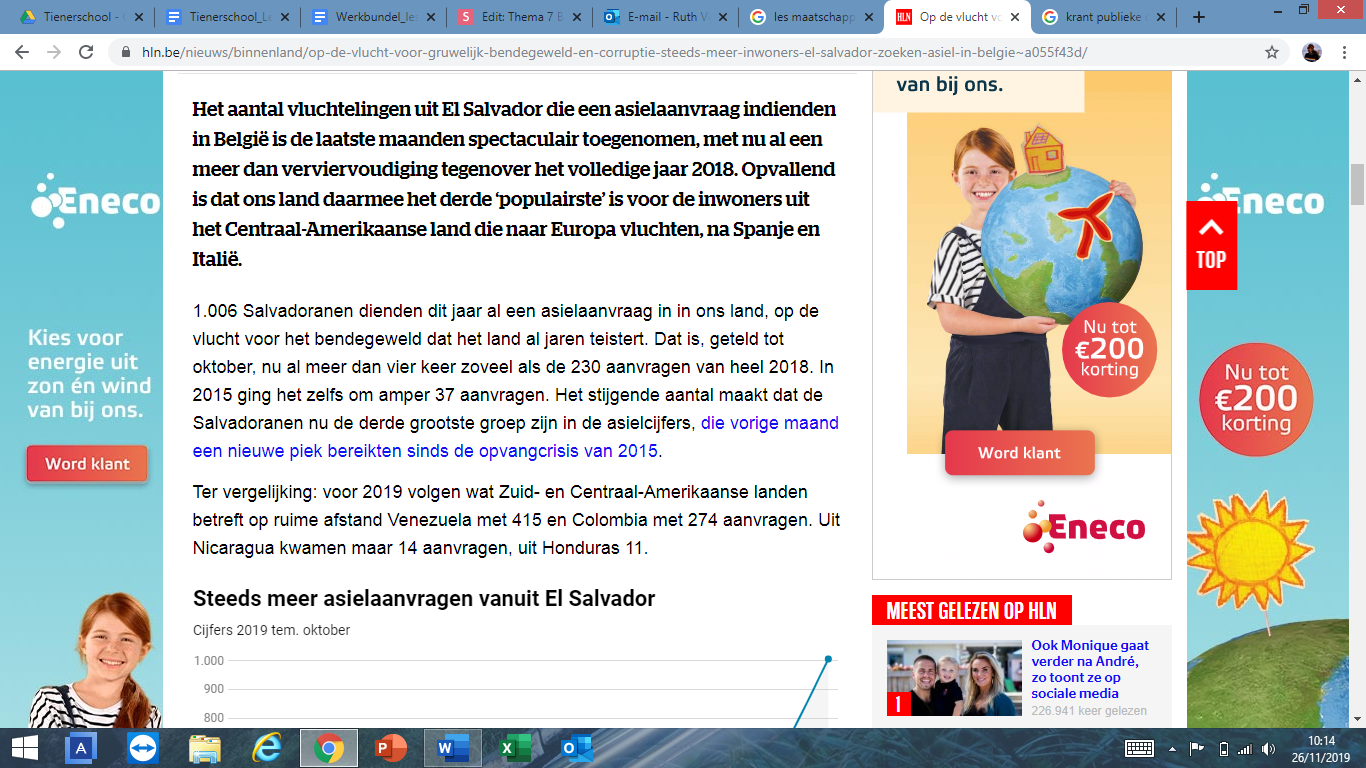This screenshot has height=768, width=1366.
Task: Click the browser back arrow
Action: (x=22, y=52)
